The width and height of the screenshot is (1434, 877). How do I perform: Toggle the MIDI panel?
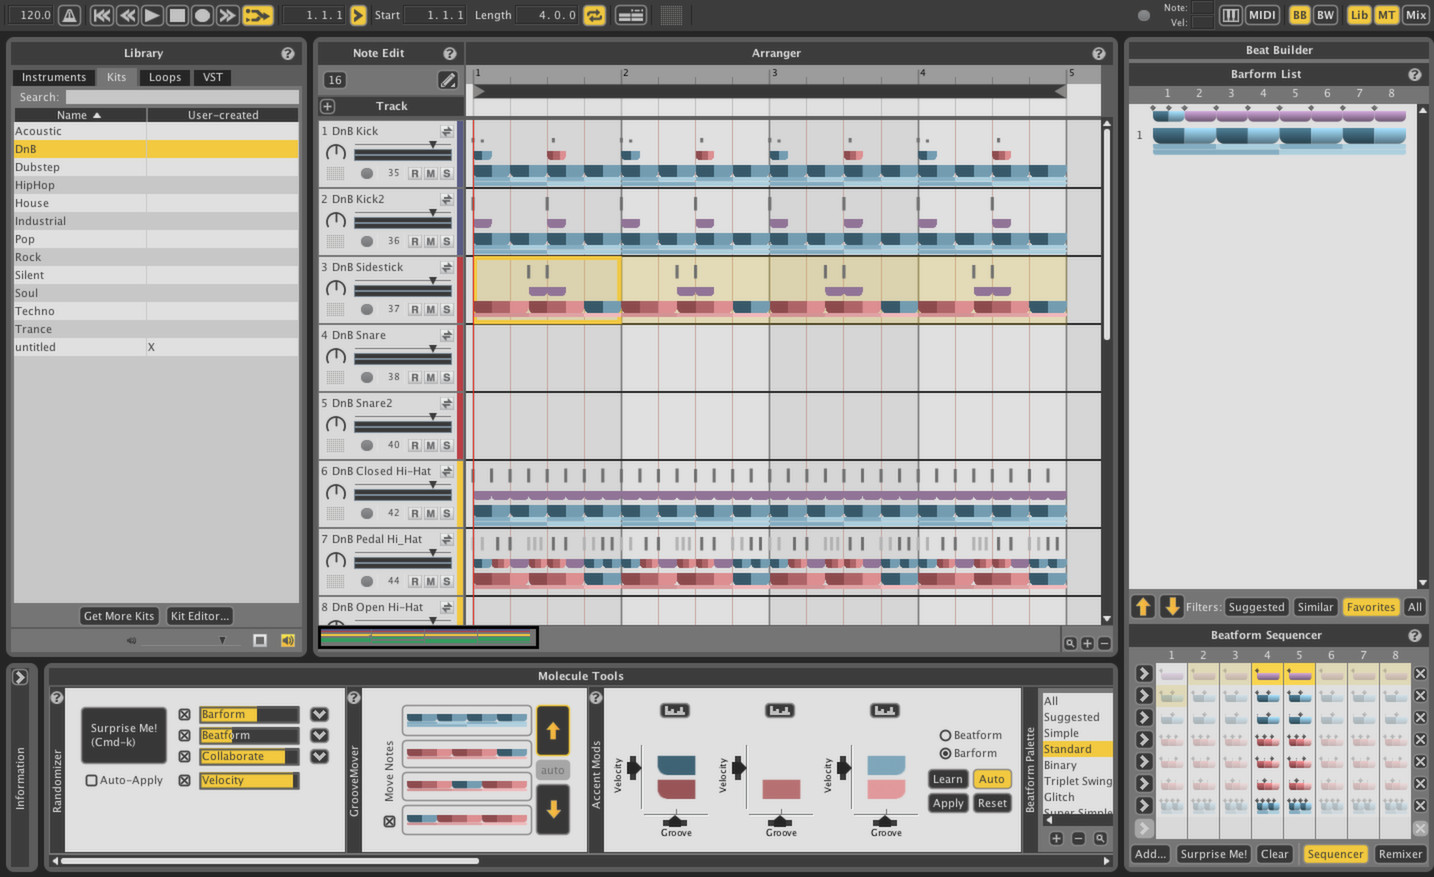[1262, 14]
